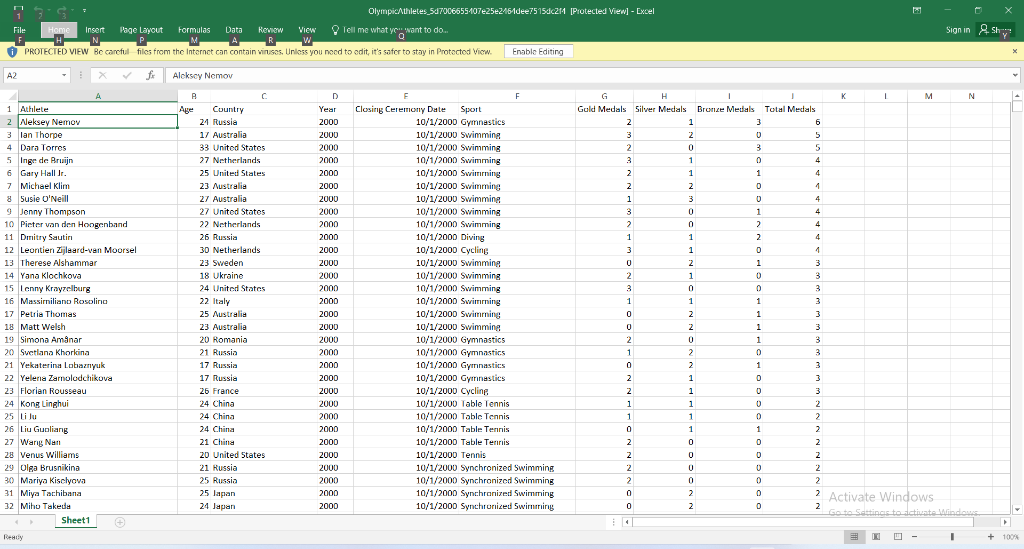Click the France country cell

[264, 391]
